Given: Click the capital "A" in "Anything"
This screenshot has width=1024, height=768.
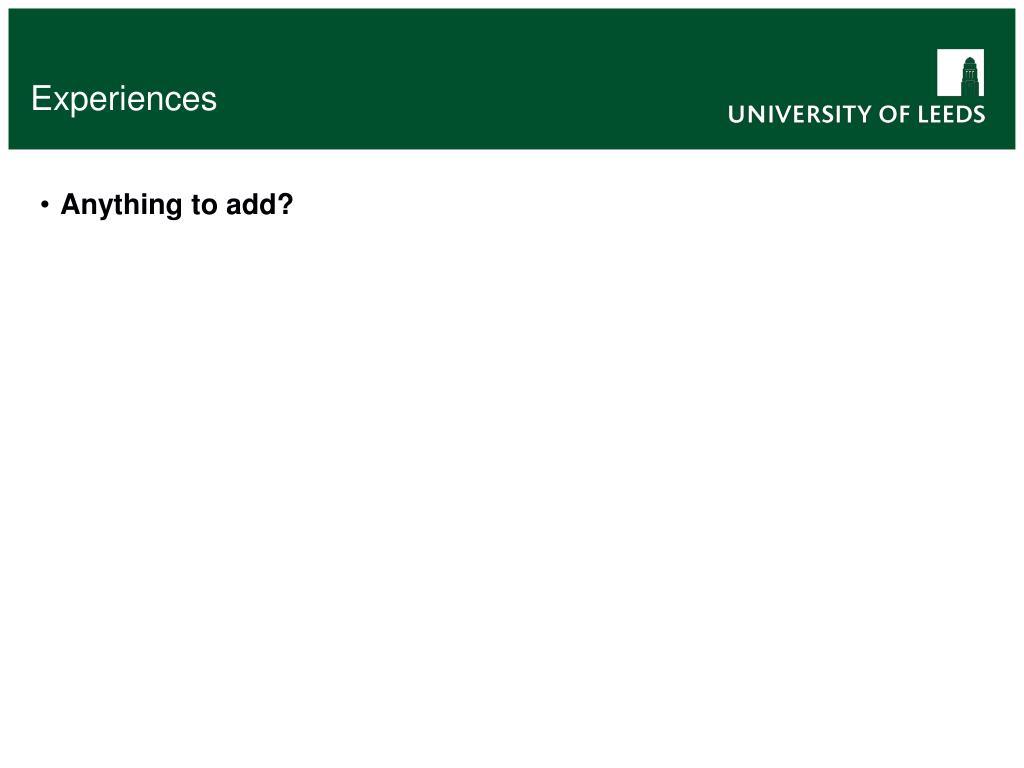Looking at the screenshot, I should [x=71, y=204].
